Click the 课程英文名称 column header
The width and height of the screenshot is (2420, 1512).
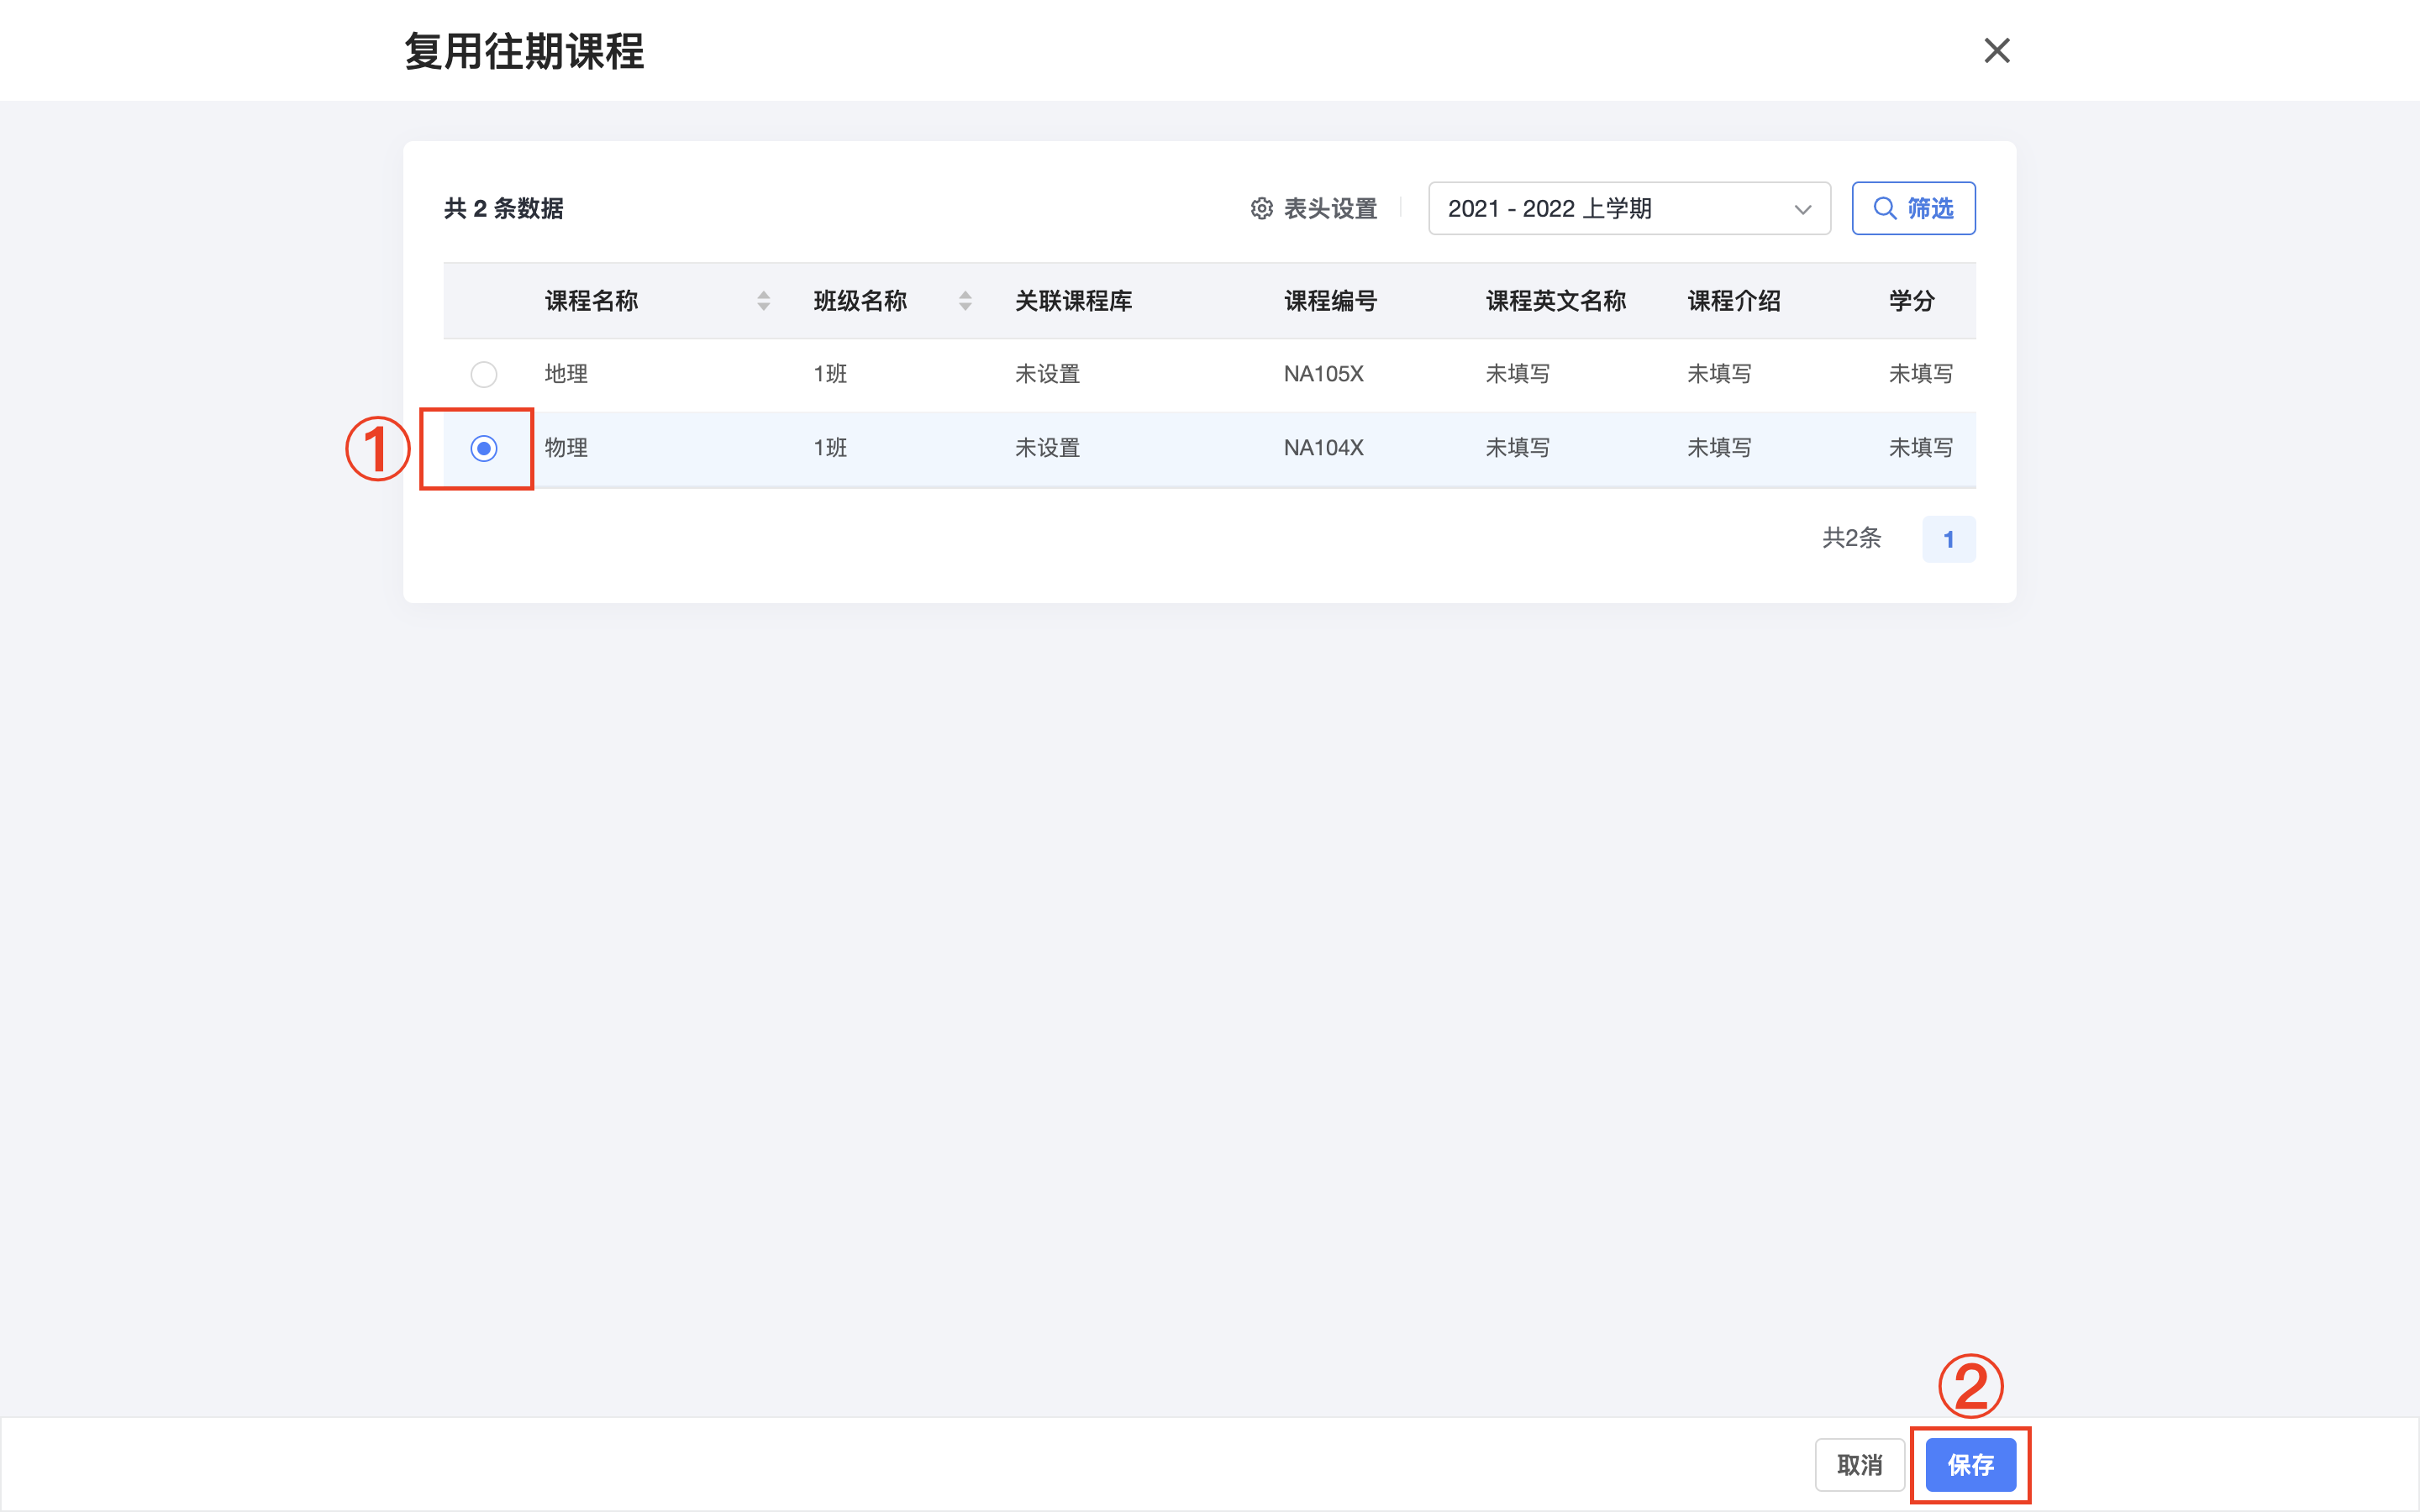(x=1555, y=301)
